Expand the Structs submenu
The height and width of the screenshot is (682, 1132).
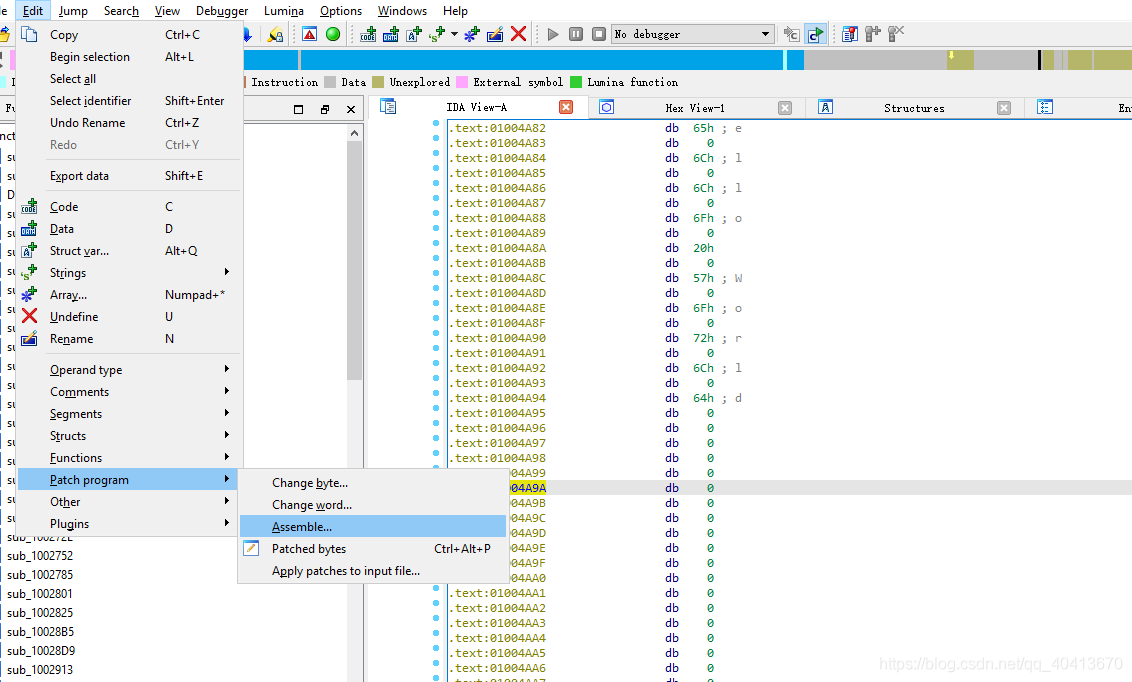(129, 436)
